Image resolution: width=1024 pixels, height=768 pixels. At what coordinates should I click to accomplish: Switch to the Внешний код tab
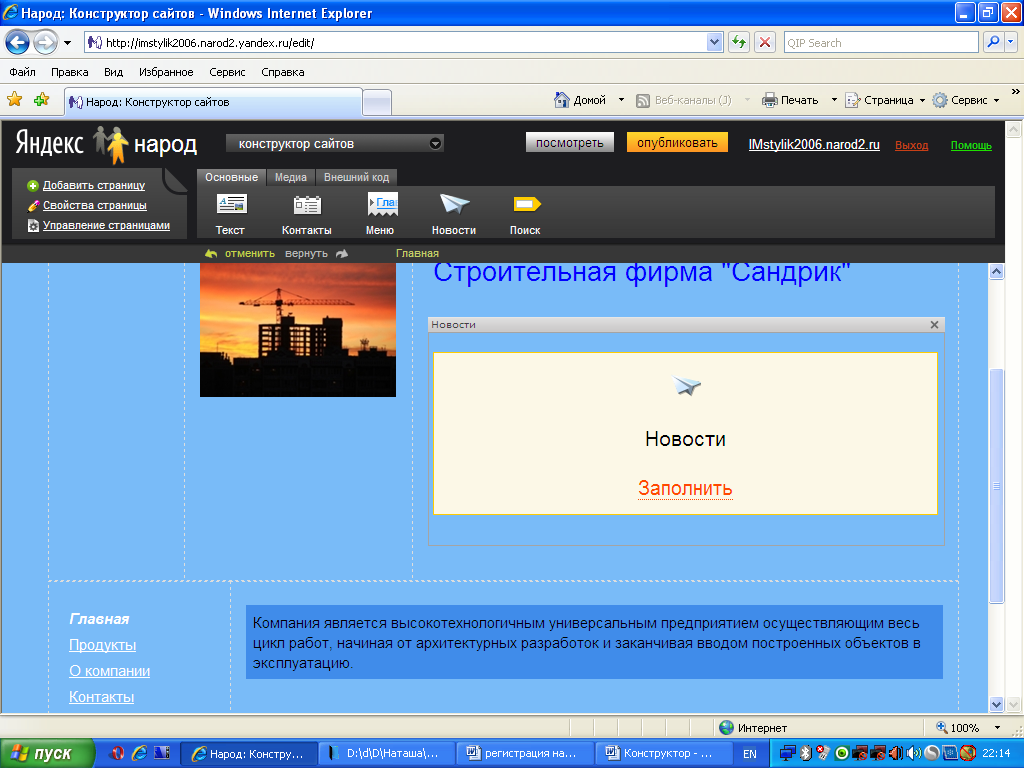click(x=357, y=177)
